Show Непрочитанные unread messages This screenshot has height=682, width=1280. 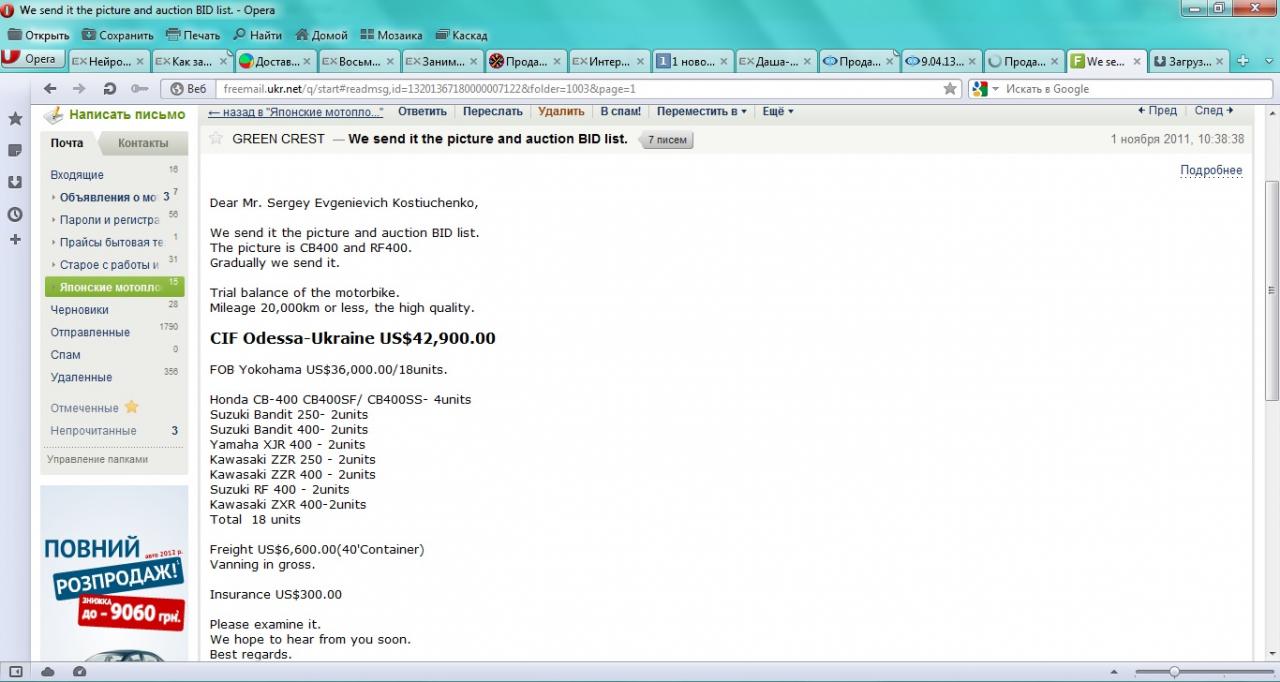94,431
